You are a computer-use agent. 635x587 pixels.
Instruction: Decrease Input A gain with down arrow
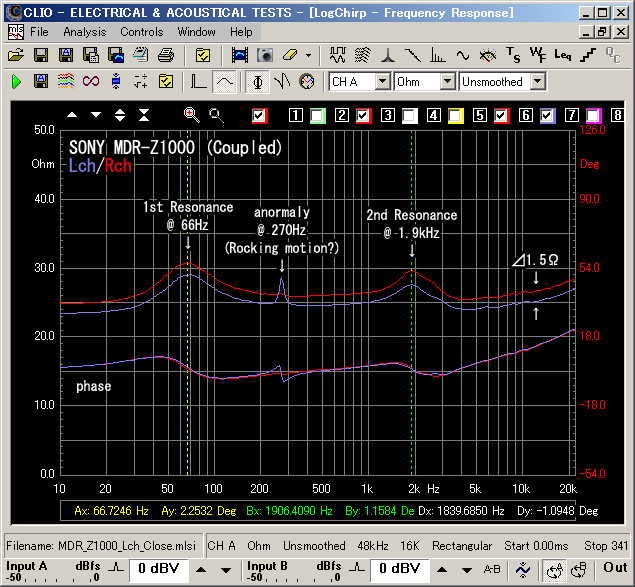click(x=226, y=570)
